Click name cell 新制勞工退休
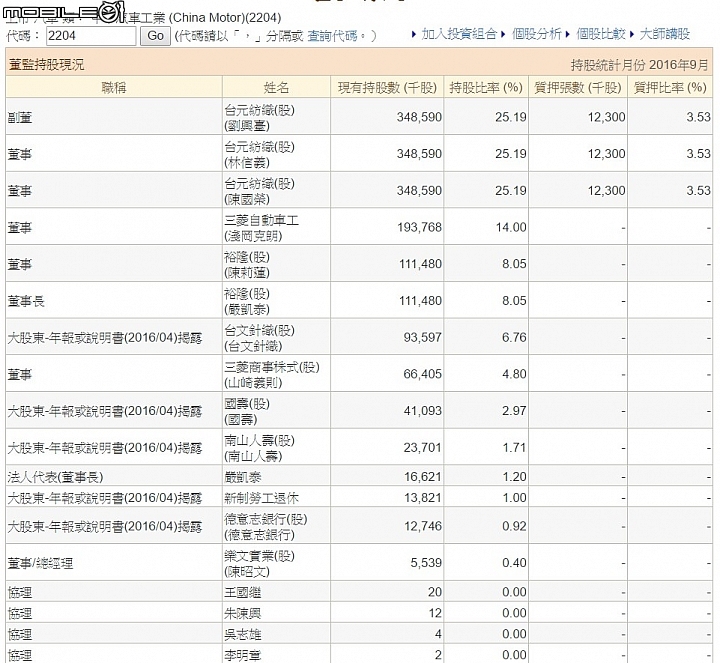 click(276, 498)
